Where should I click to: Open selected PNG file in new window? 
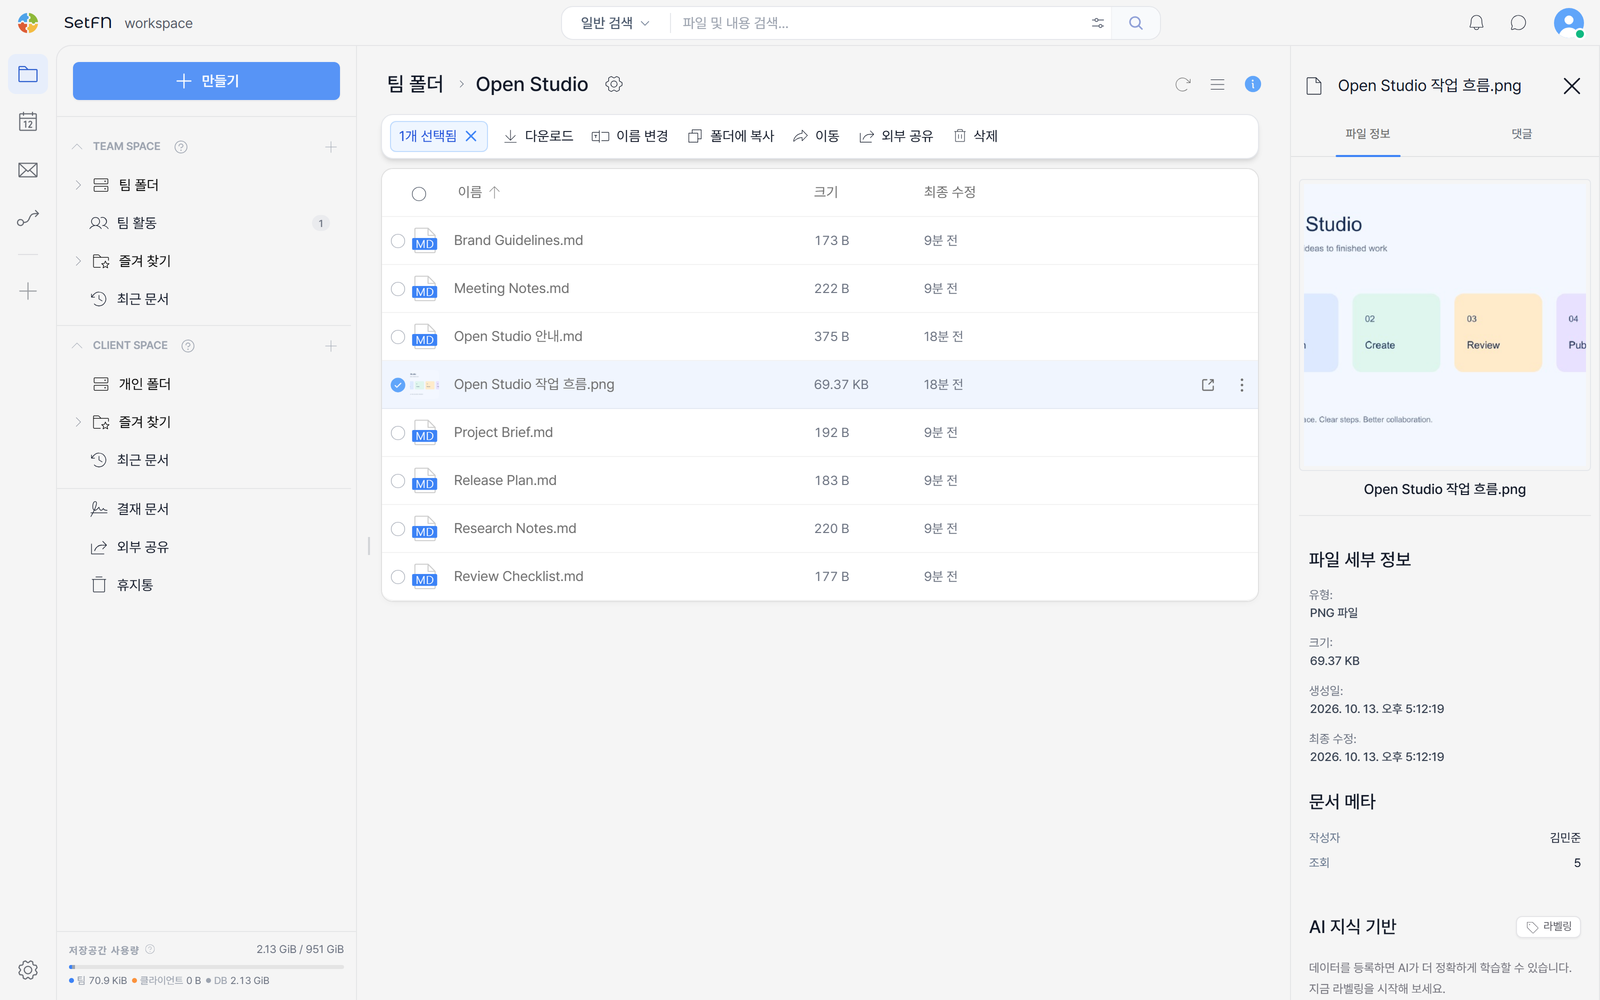pyautogui.click(x=1208, y=385)
